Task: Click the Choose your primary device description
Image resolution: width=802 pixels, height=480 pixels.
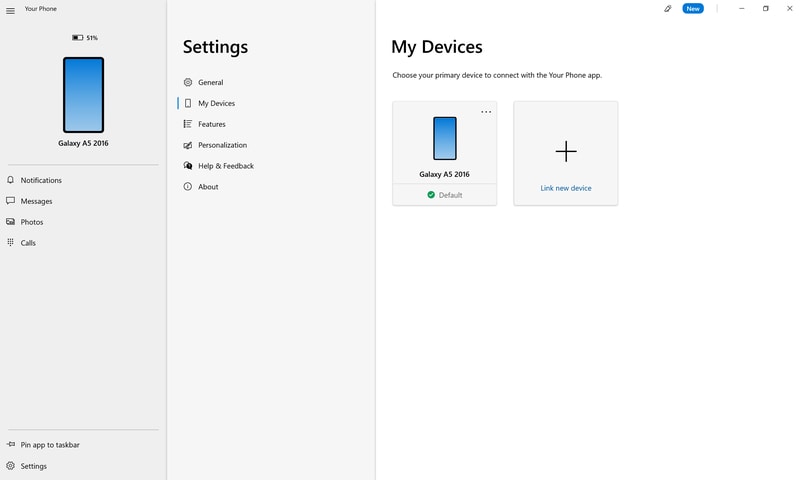Action: pos(497,75)
